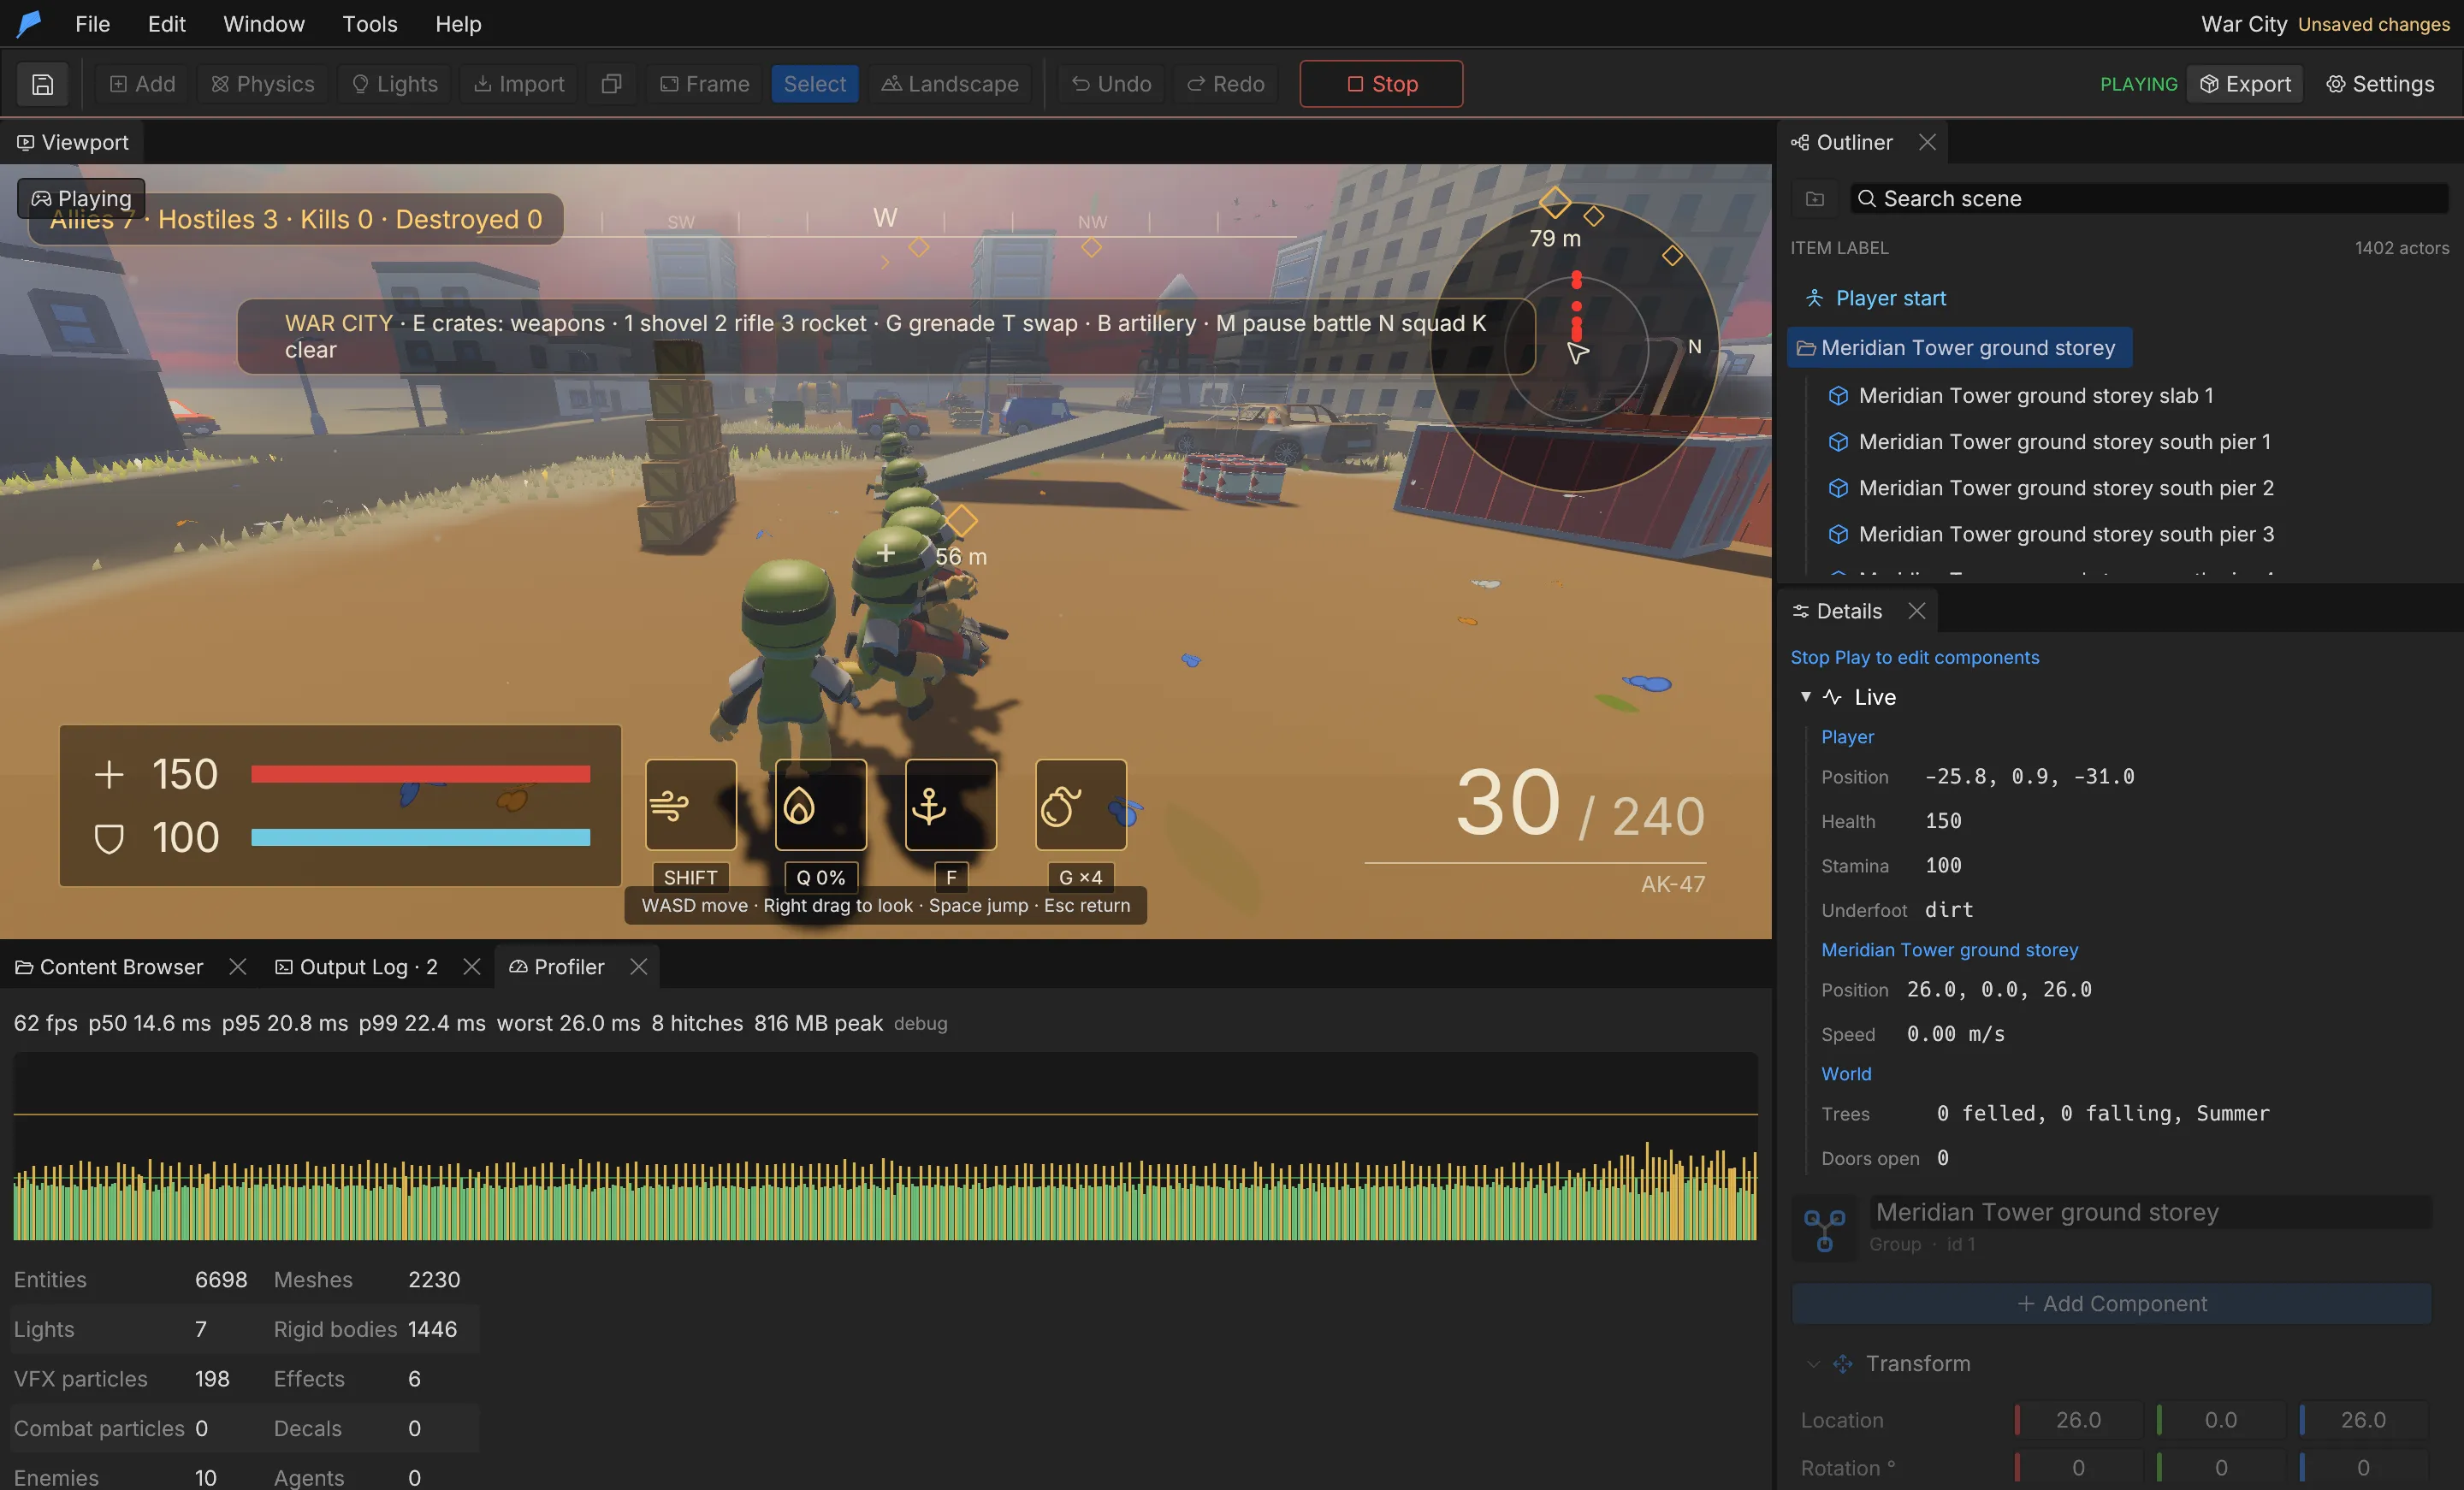
Task: Activate the Frame tool
Action: tap(705, 84)
